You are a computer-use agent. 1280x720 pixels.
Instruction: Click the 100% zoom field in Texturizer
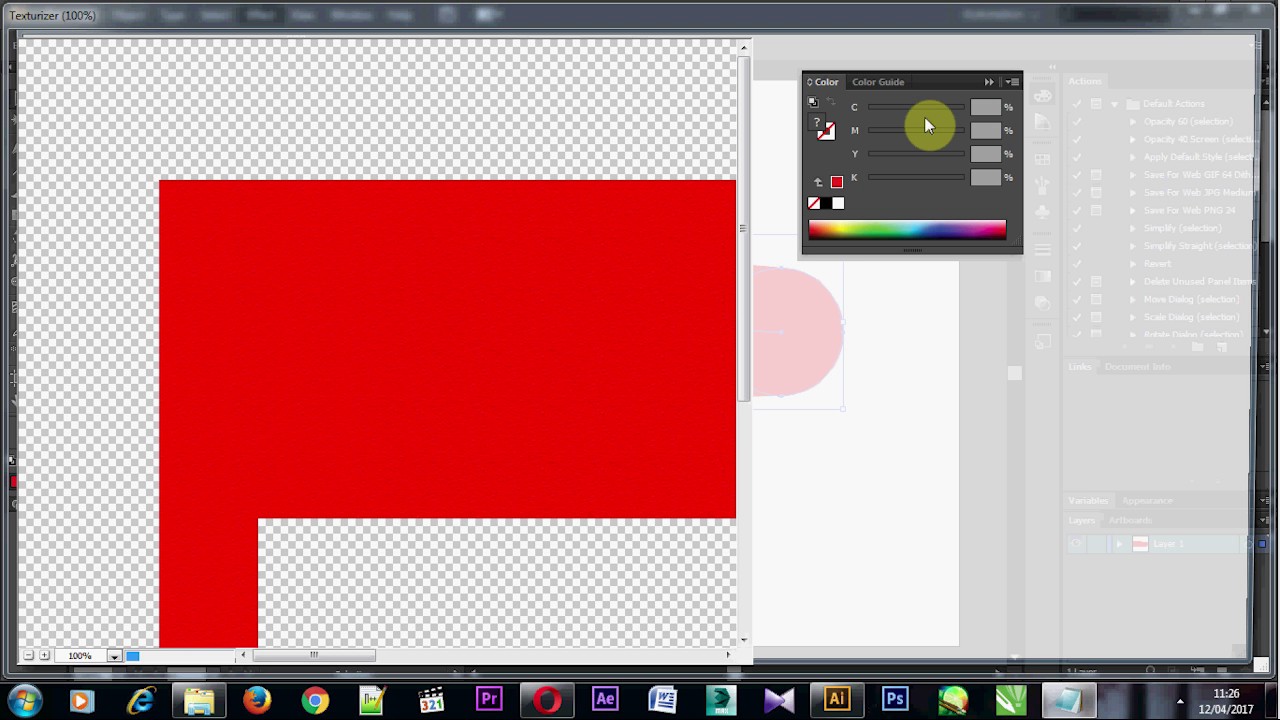point(80,656)
